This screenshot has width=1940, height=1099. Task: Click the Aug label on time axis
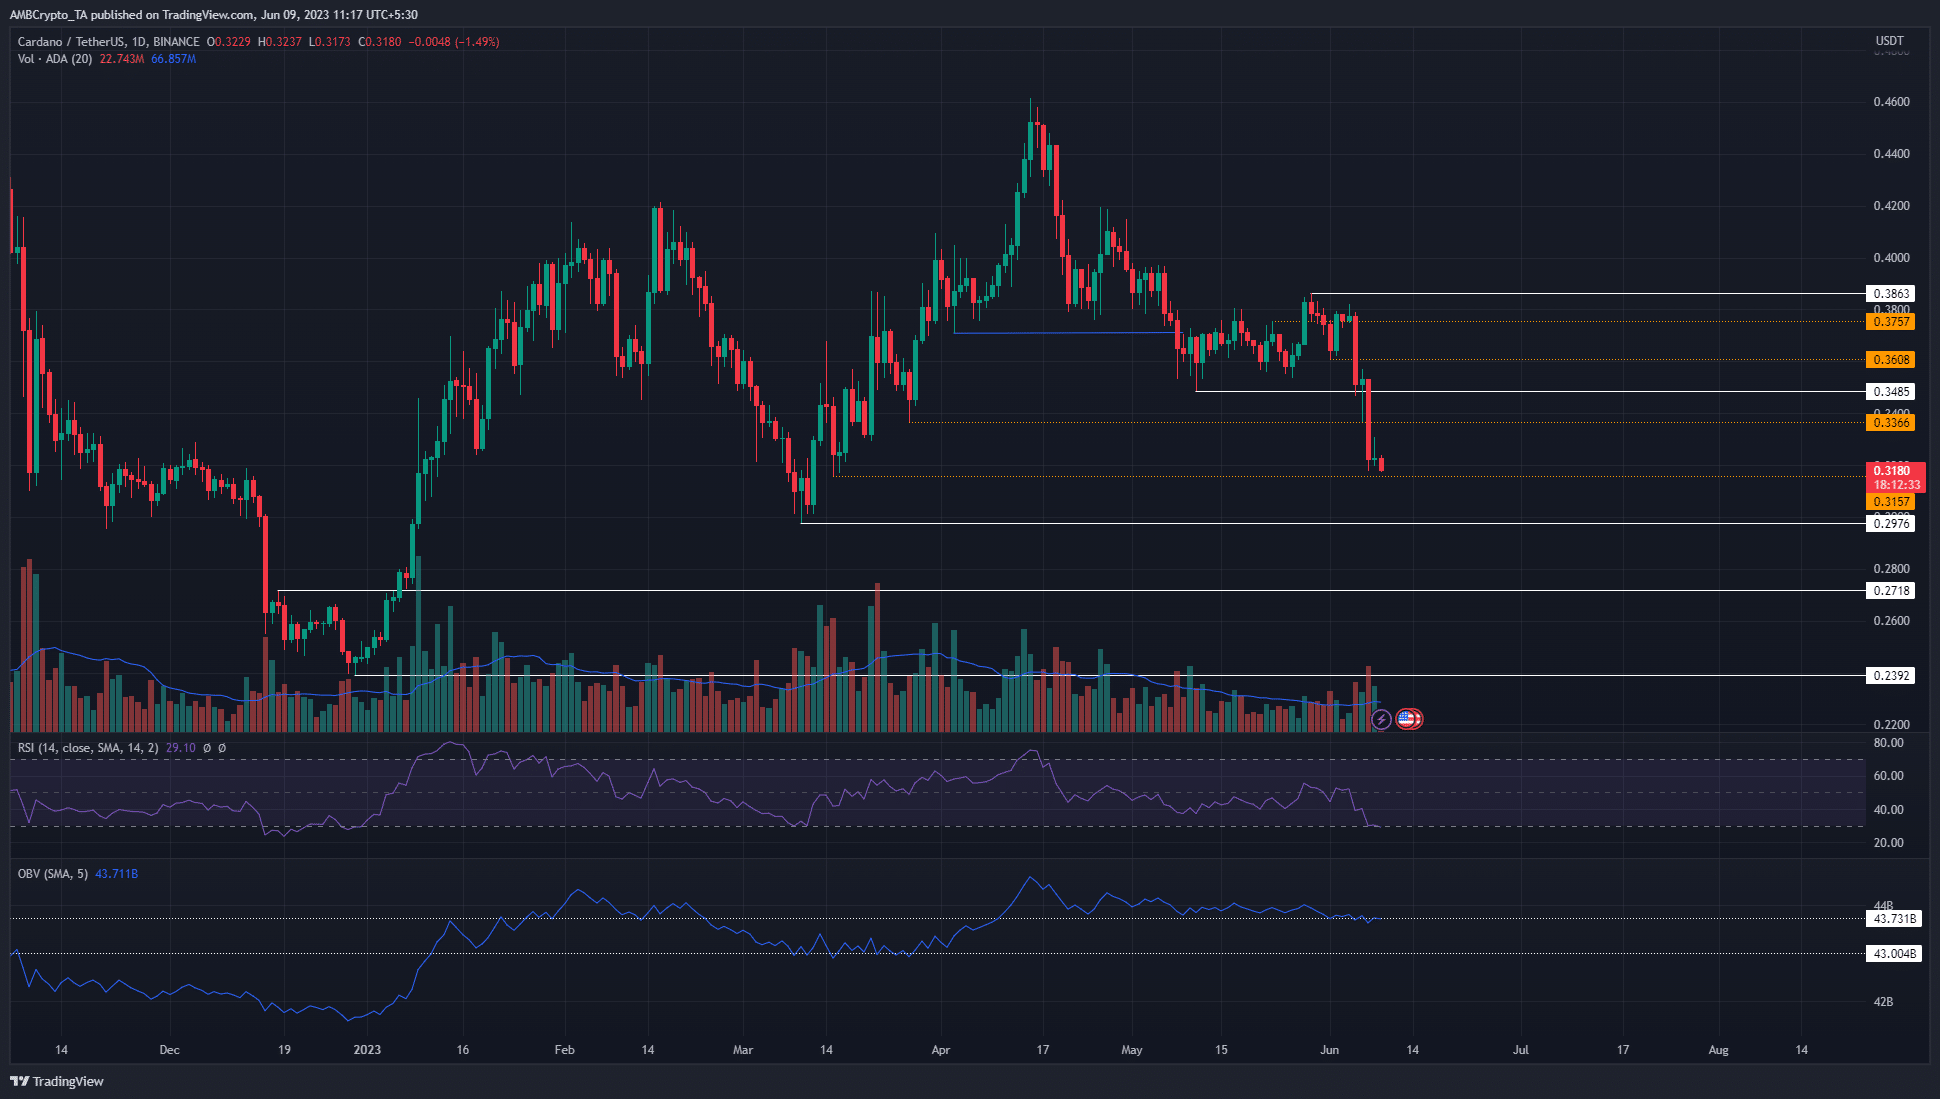[x=1718, y=1050]
